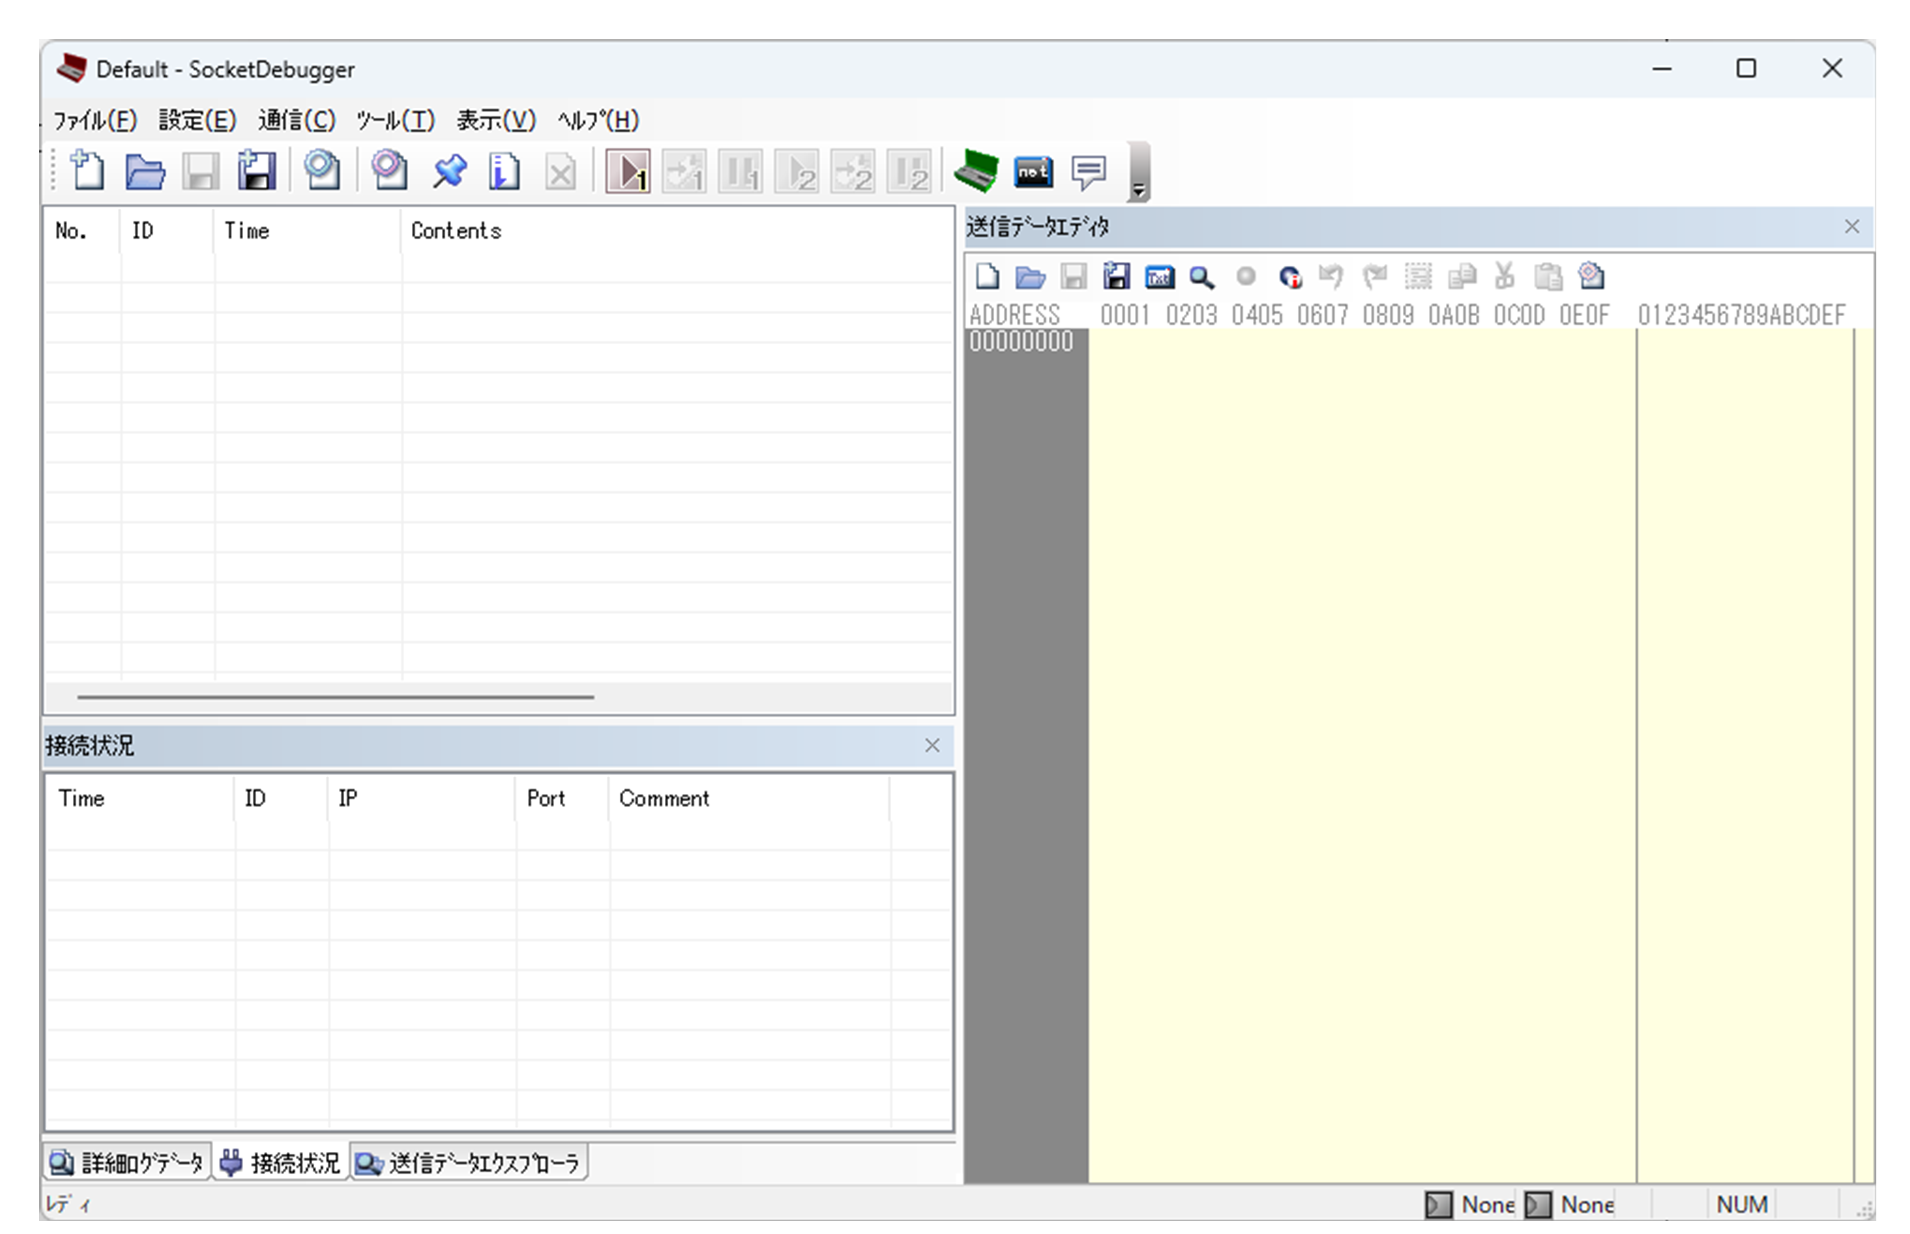Switch to the 送信データエクスプローラ tab
The height and width of the screenshot is (1234, 1910).
(468, 1162)
